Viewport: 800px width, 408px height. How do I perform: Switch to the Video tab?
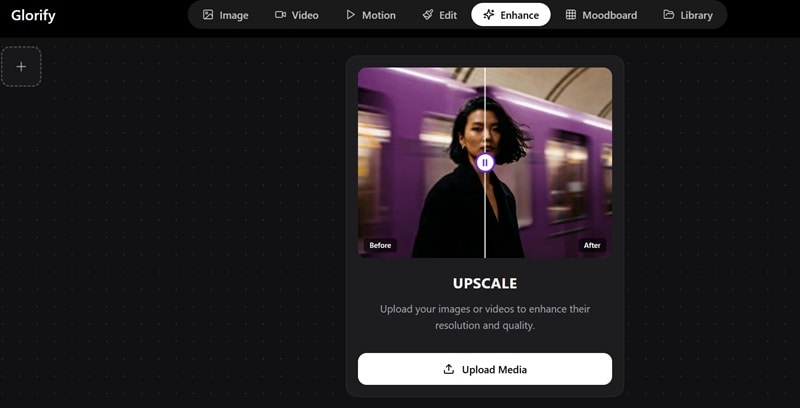click(x=297, y=15)
